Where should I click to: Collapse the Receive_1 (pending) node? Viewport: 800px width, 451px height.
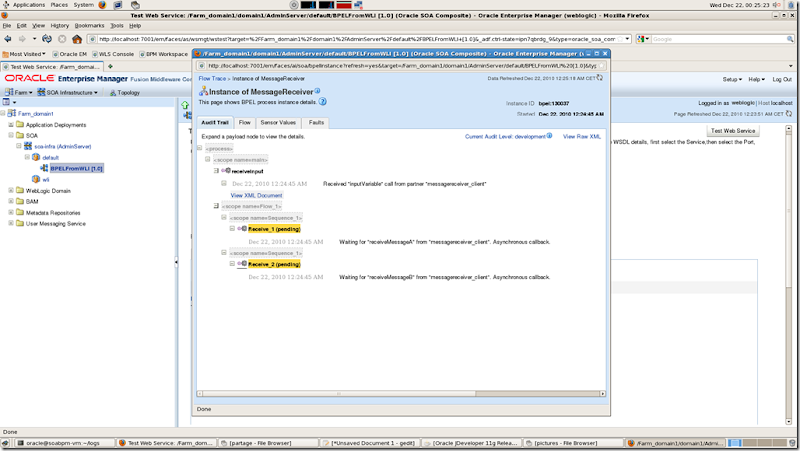coord(232,229)
